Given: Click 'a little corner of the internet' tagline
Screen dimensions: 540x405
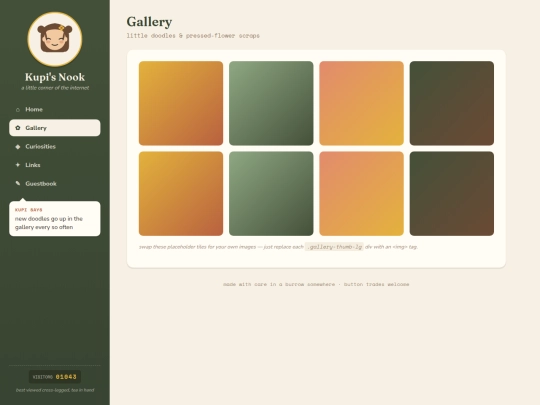Looking at the screenshot, I should pyautogui.click(x=55, y=88).
